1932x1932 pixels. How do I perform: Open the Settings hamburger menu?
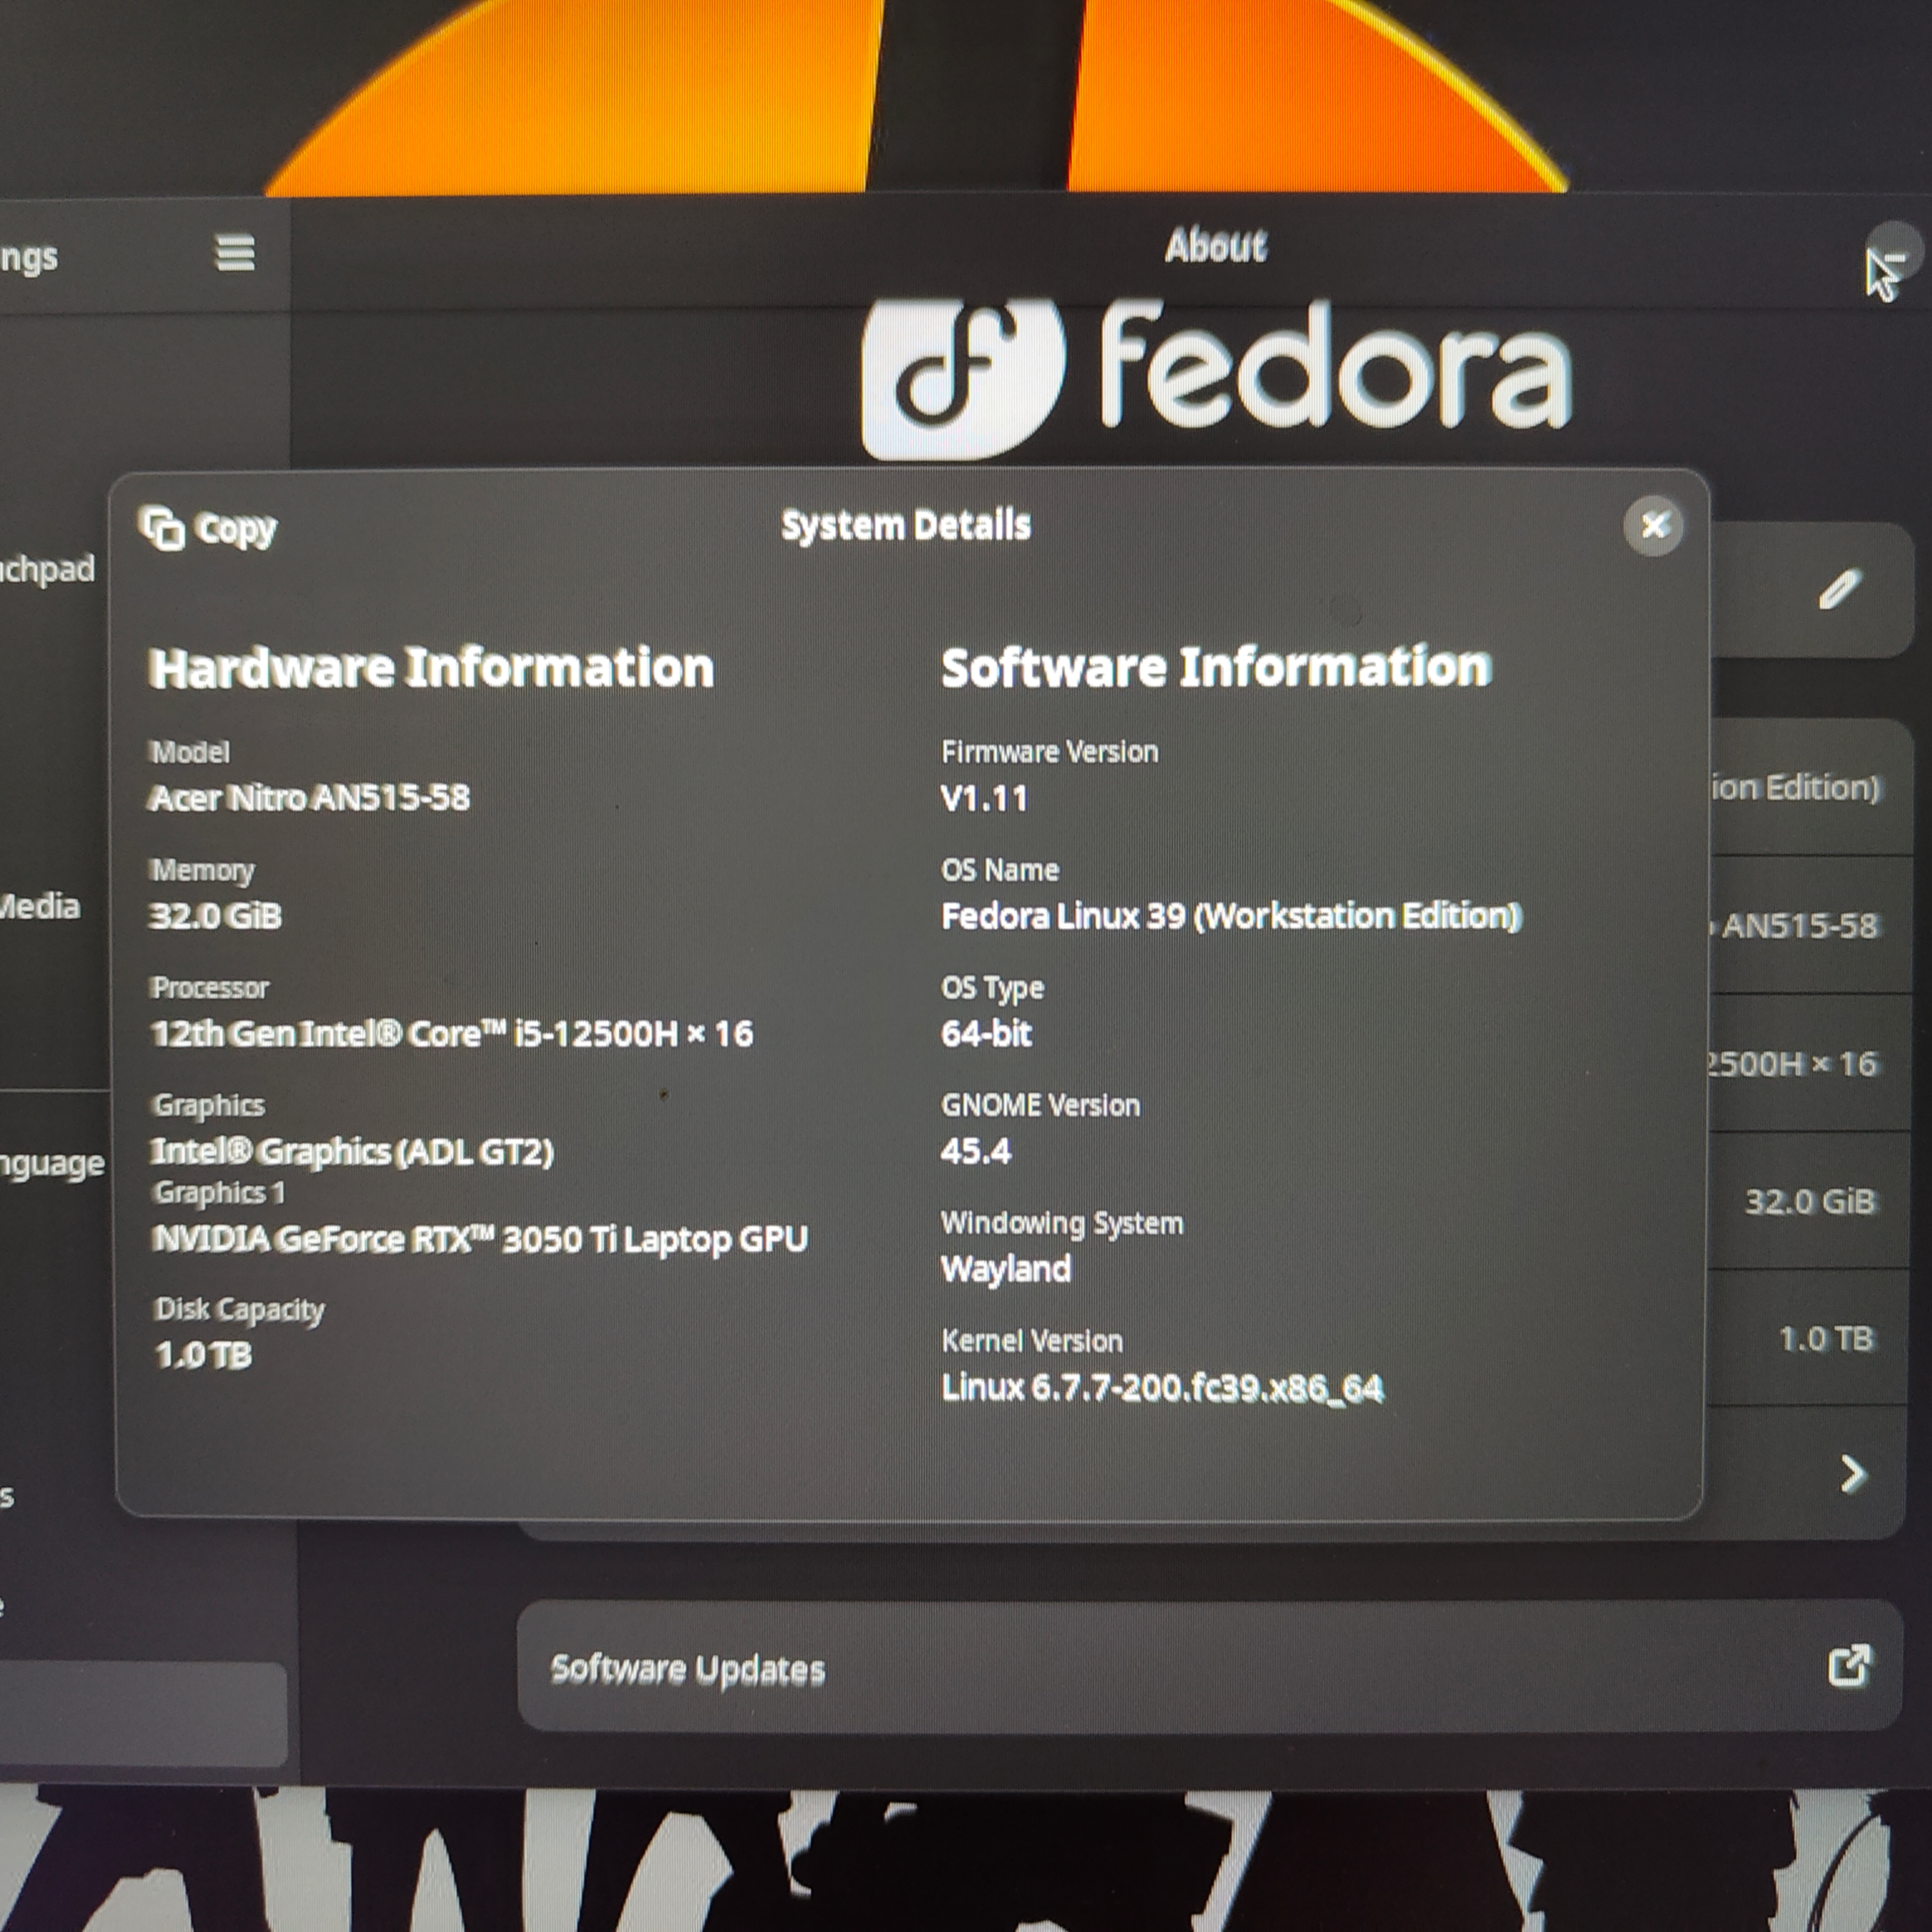[235, 253]
